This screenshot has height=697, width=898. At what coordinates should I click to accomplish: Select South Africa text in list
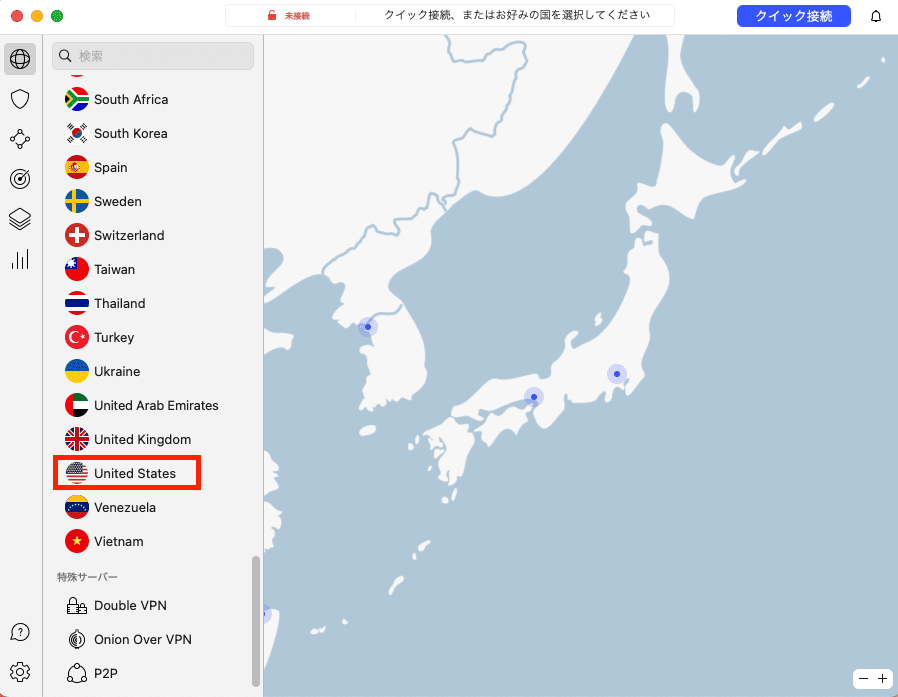pos(131,99)
